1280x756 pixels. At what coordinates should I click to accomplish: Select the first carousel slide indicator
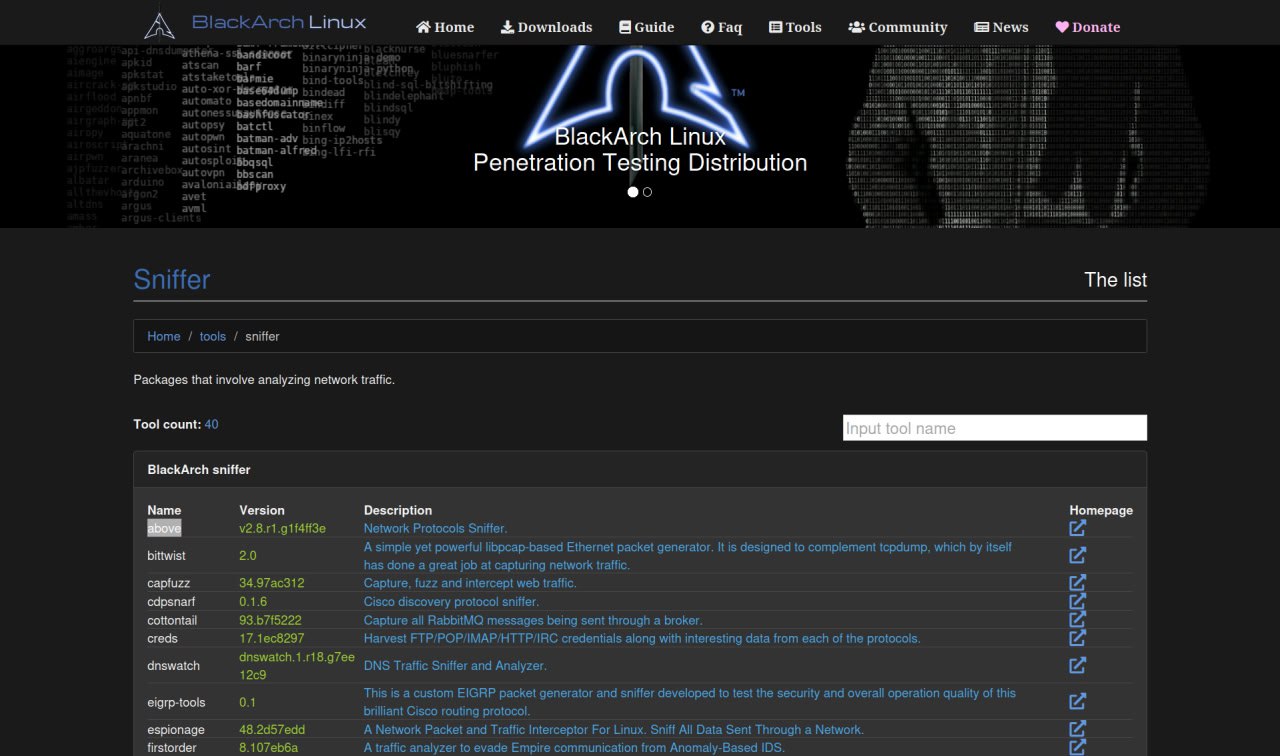tap(633, 192)
